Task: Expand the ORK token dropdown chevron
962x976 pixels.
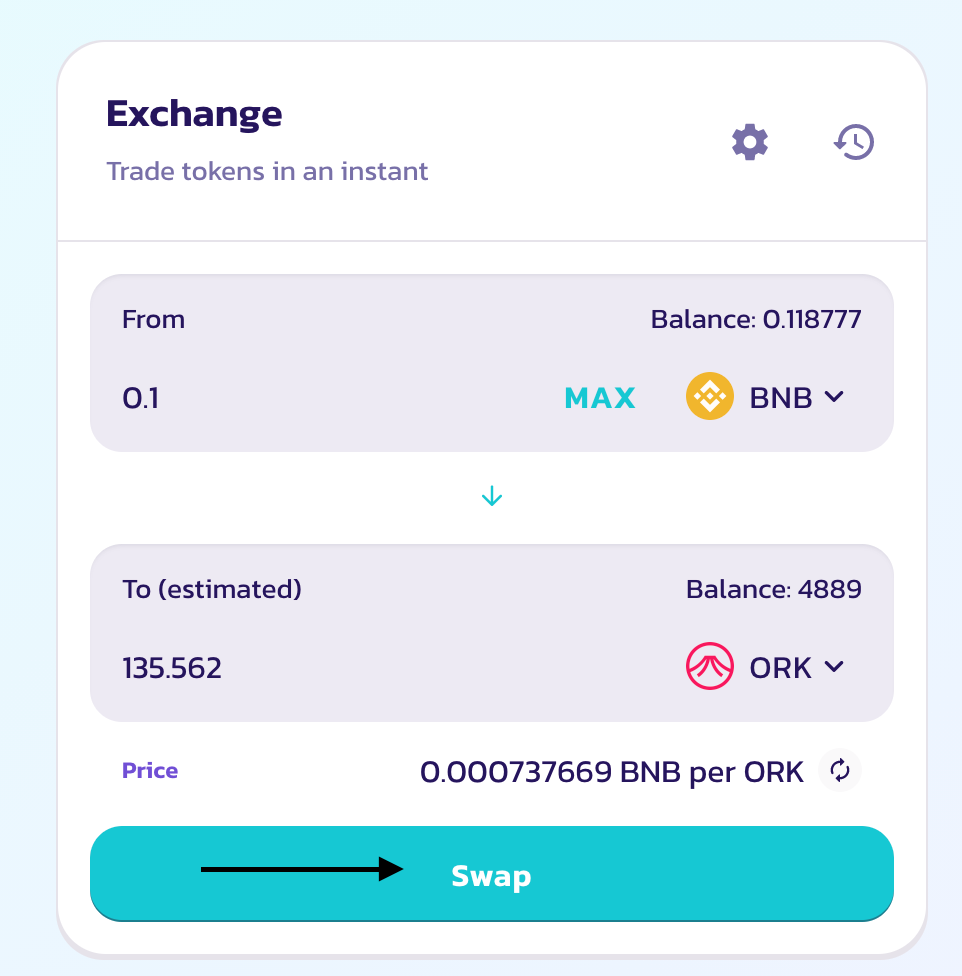Action: 834,666
